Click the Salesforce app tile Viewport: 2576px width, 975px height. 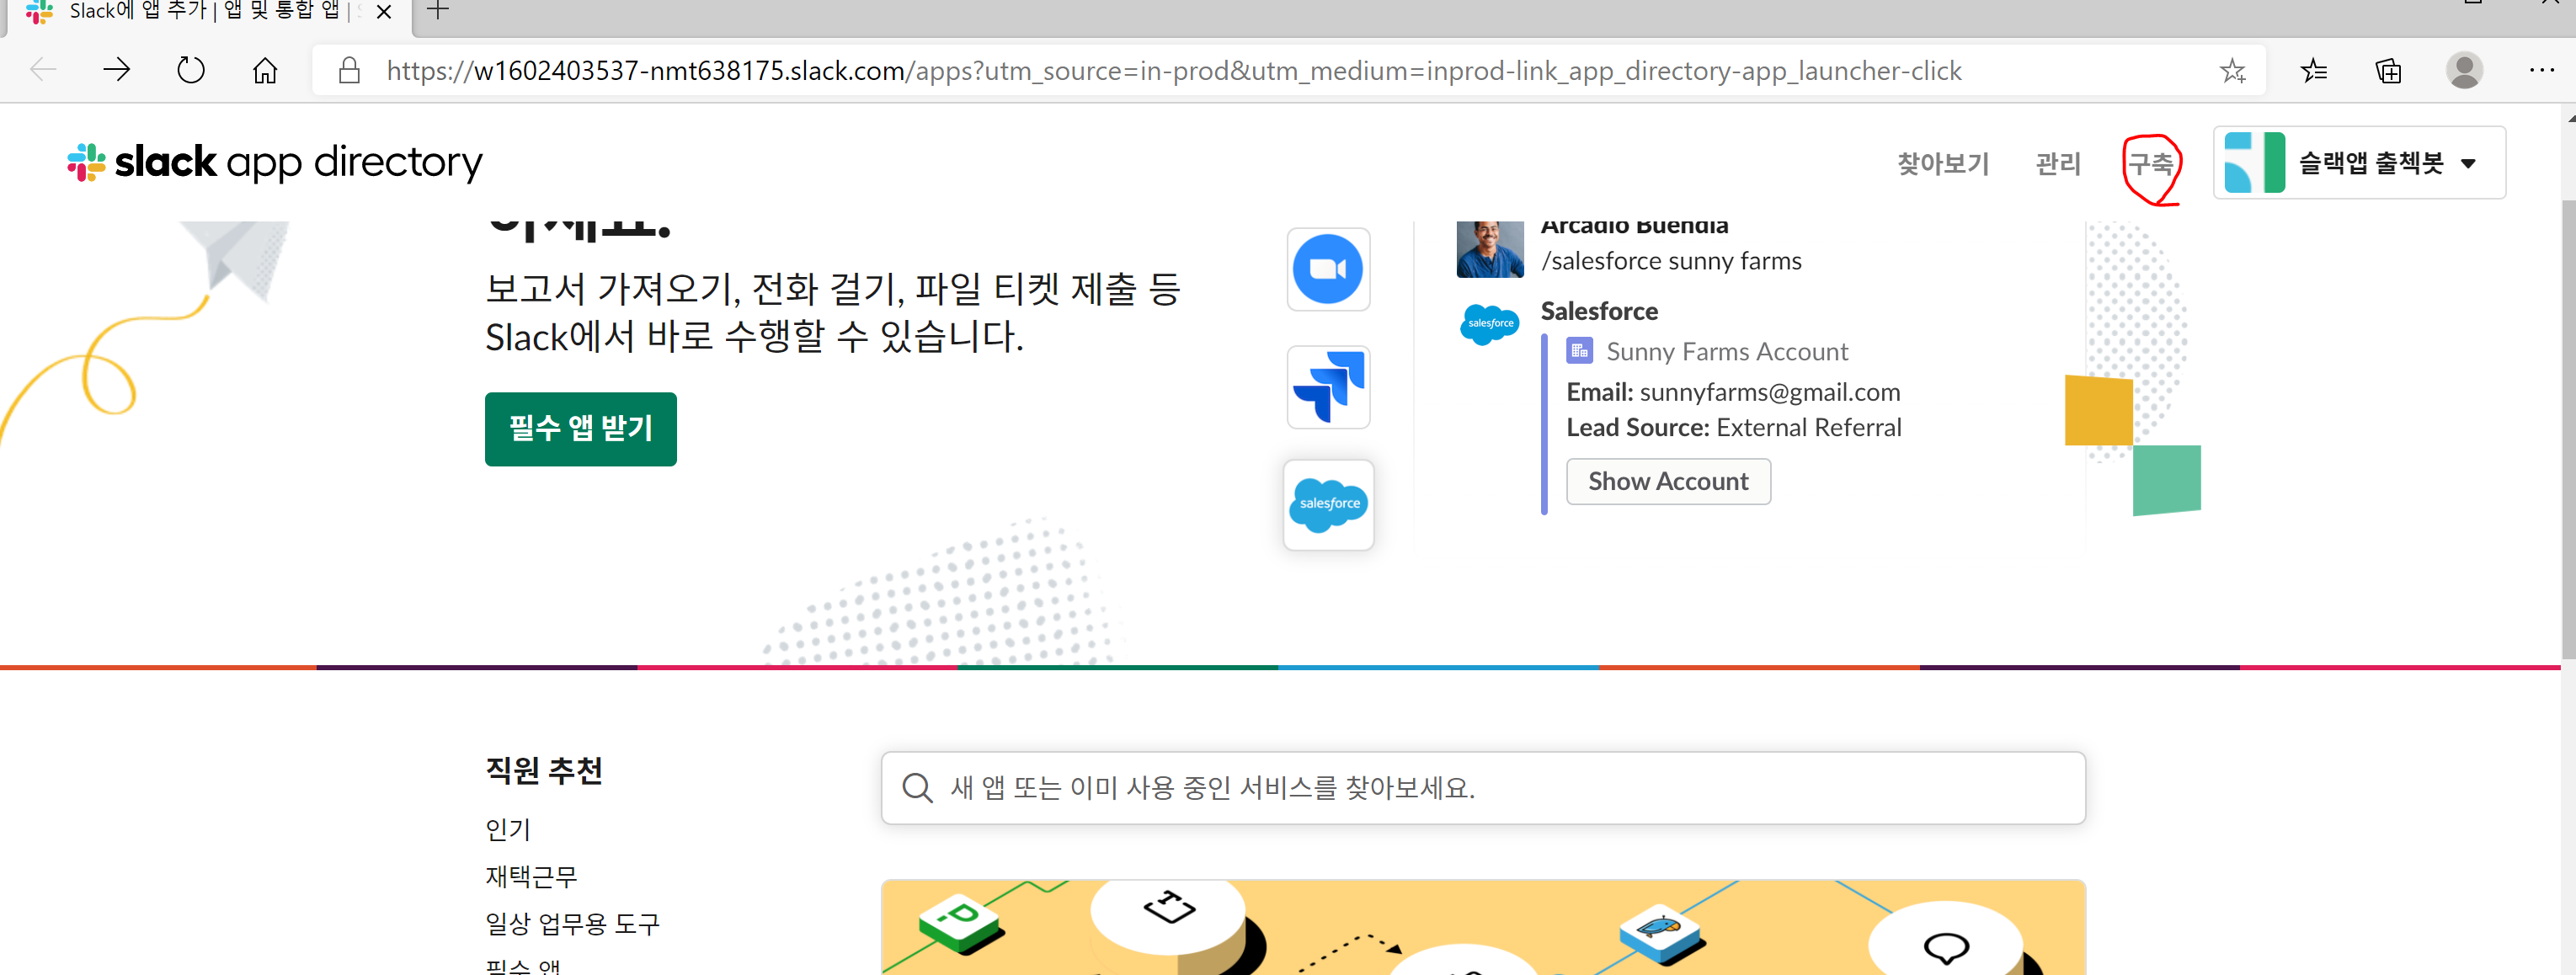(x=1328, y=504)
